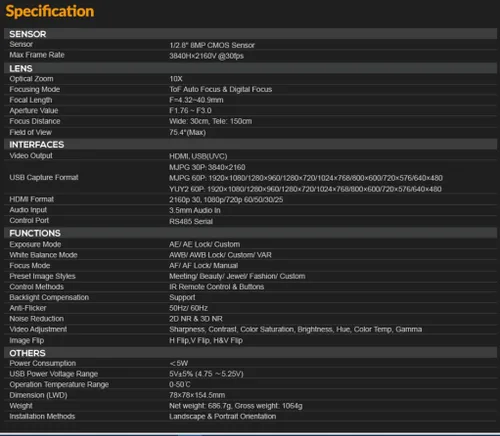Click the Landscape & Portrait Orientation text
The height and width of the screenshot is (436, 500).
click(x=222, y=416)
